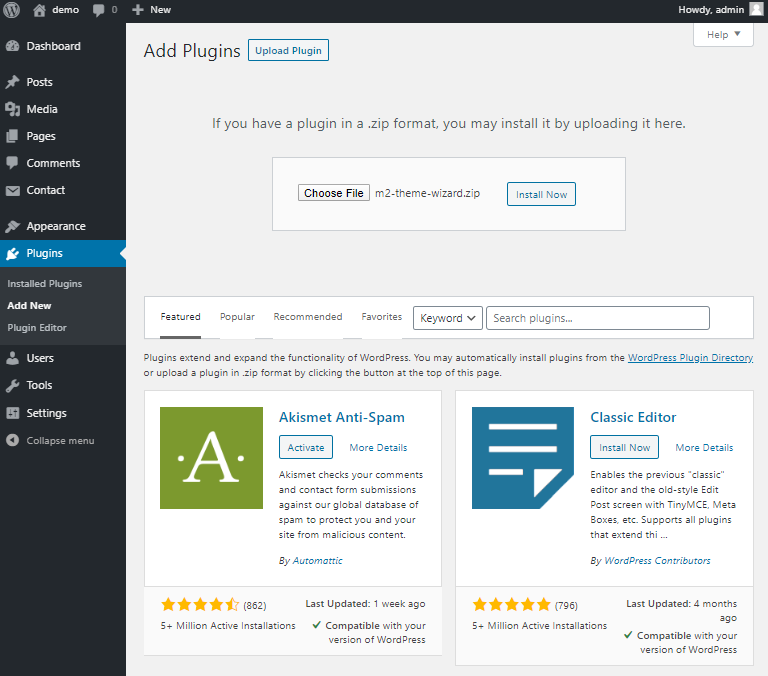Image resolution: width=768 pixels, height=676 pixels.
Task: Click Howdy, admin account menu
Action: (x=711, y=10)
